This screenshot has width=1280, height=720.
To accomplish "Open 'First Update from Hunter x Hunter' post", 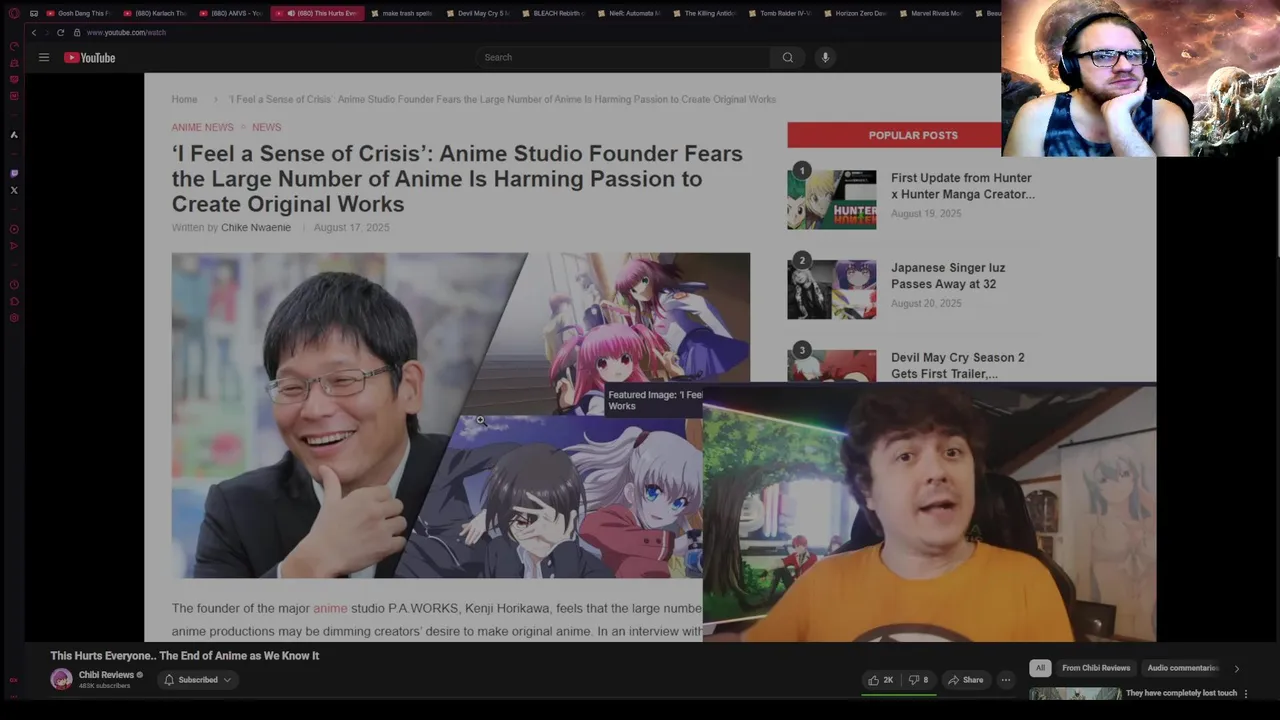I will click(963, 186).
